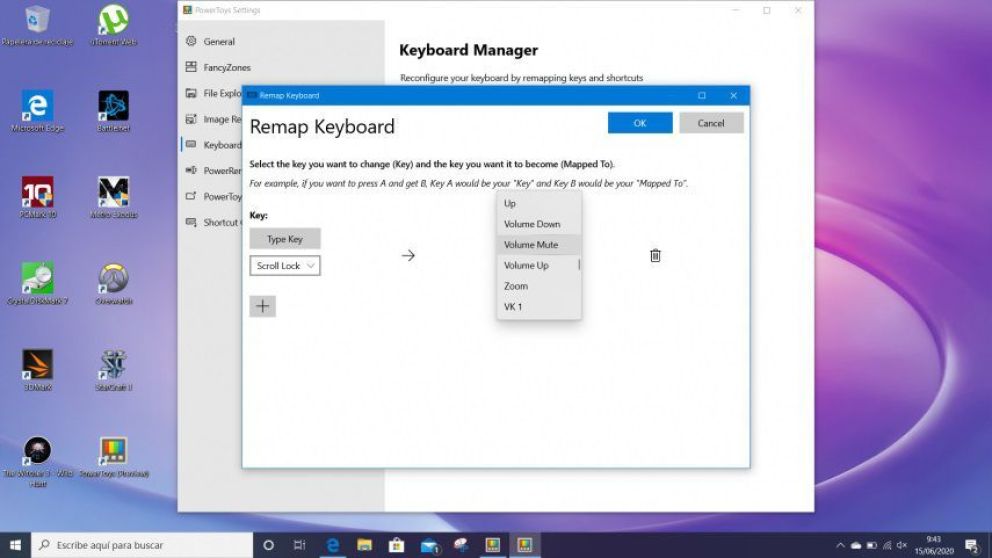Click the dropdown list scrollbar thumb

click(x=579, y=264)
